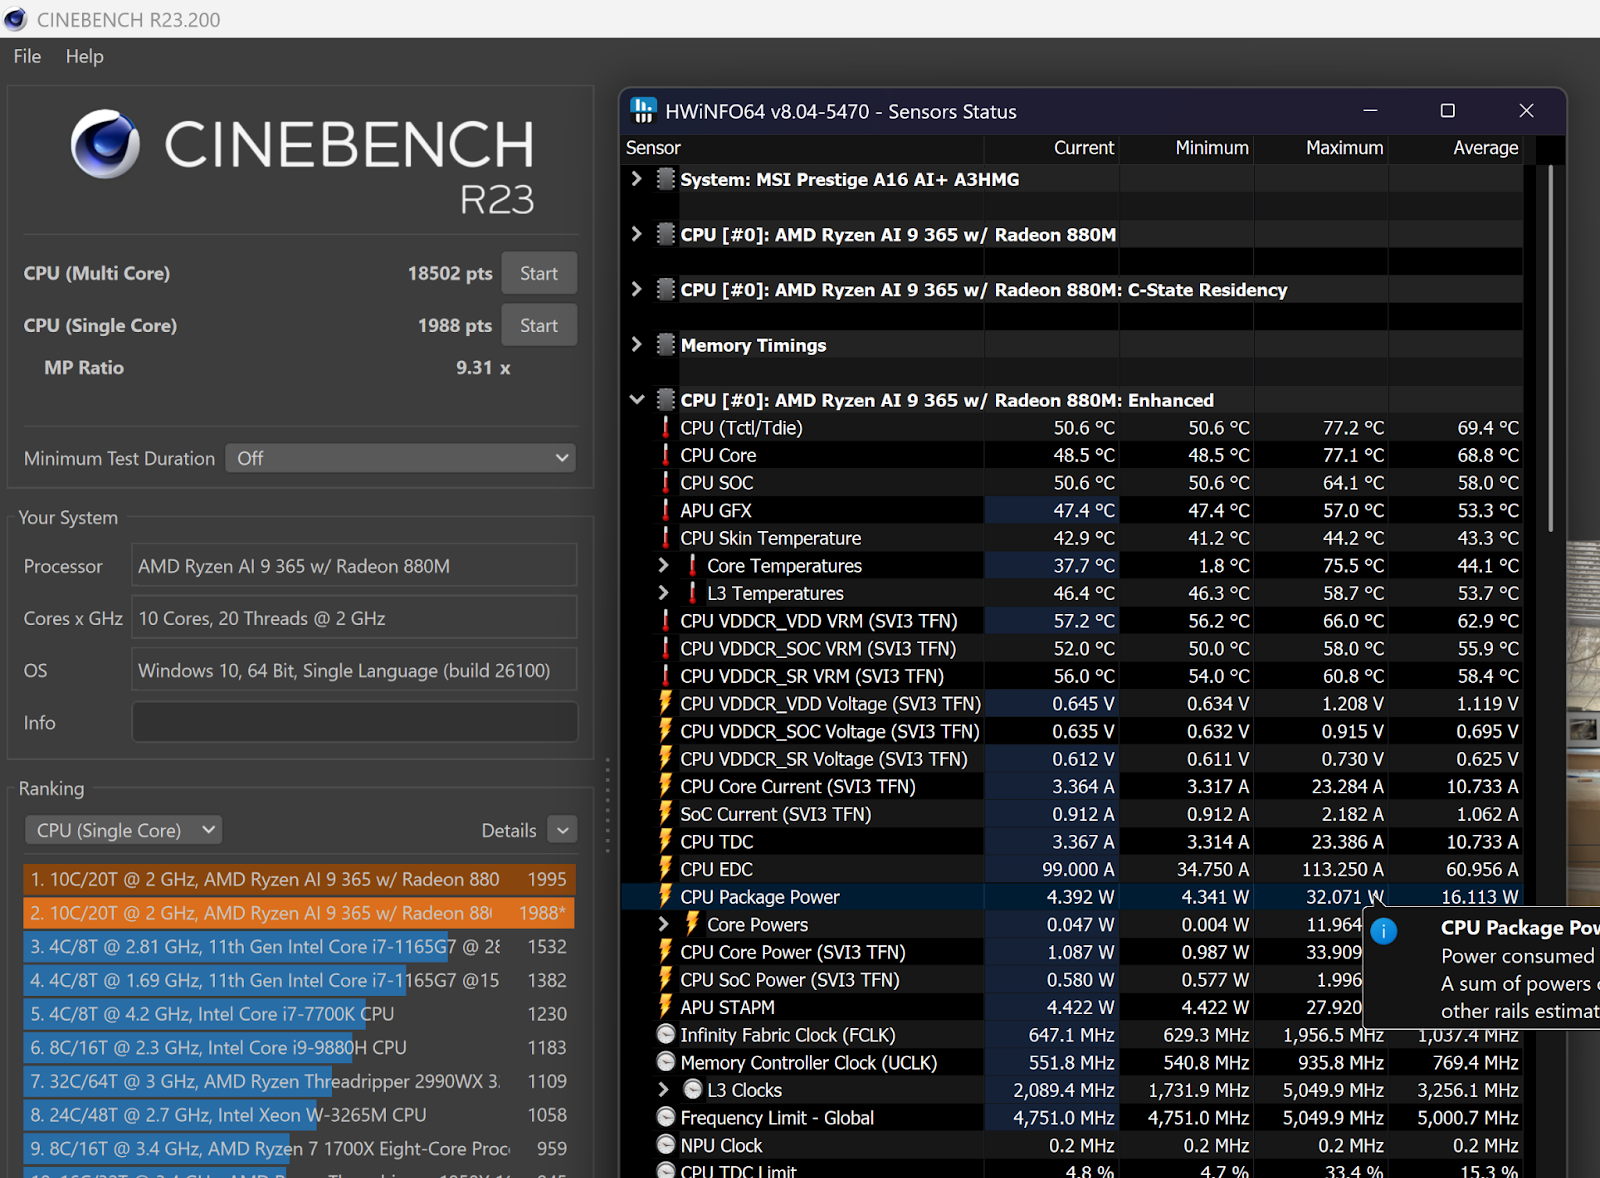Image resolution: width=1600 pixels, height=1178 pixels.
Task: Start the CPU (Multi Core) test
Action: pos(539,273)
